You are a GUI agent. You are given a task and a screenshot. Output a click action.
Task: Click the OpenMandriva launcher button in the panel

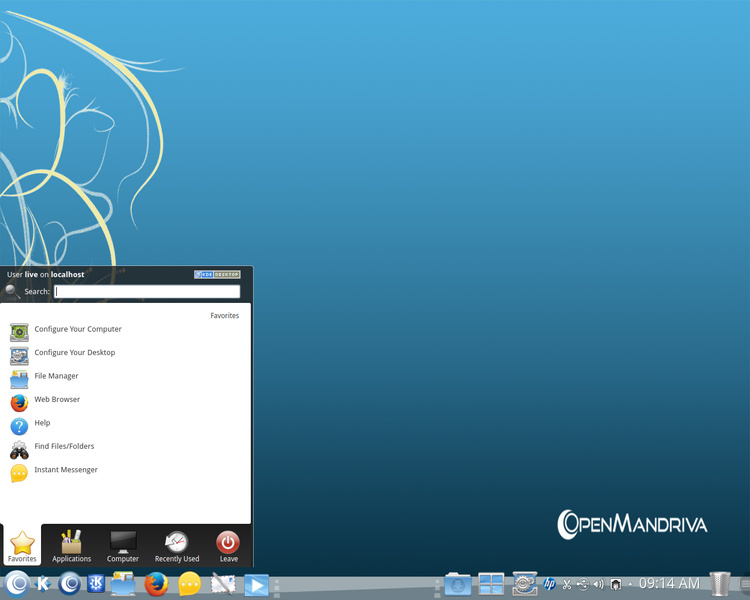(17, 584)
